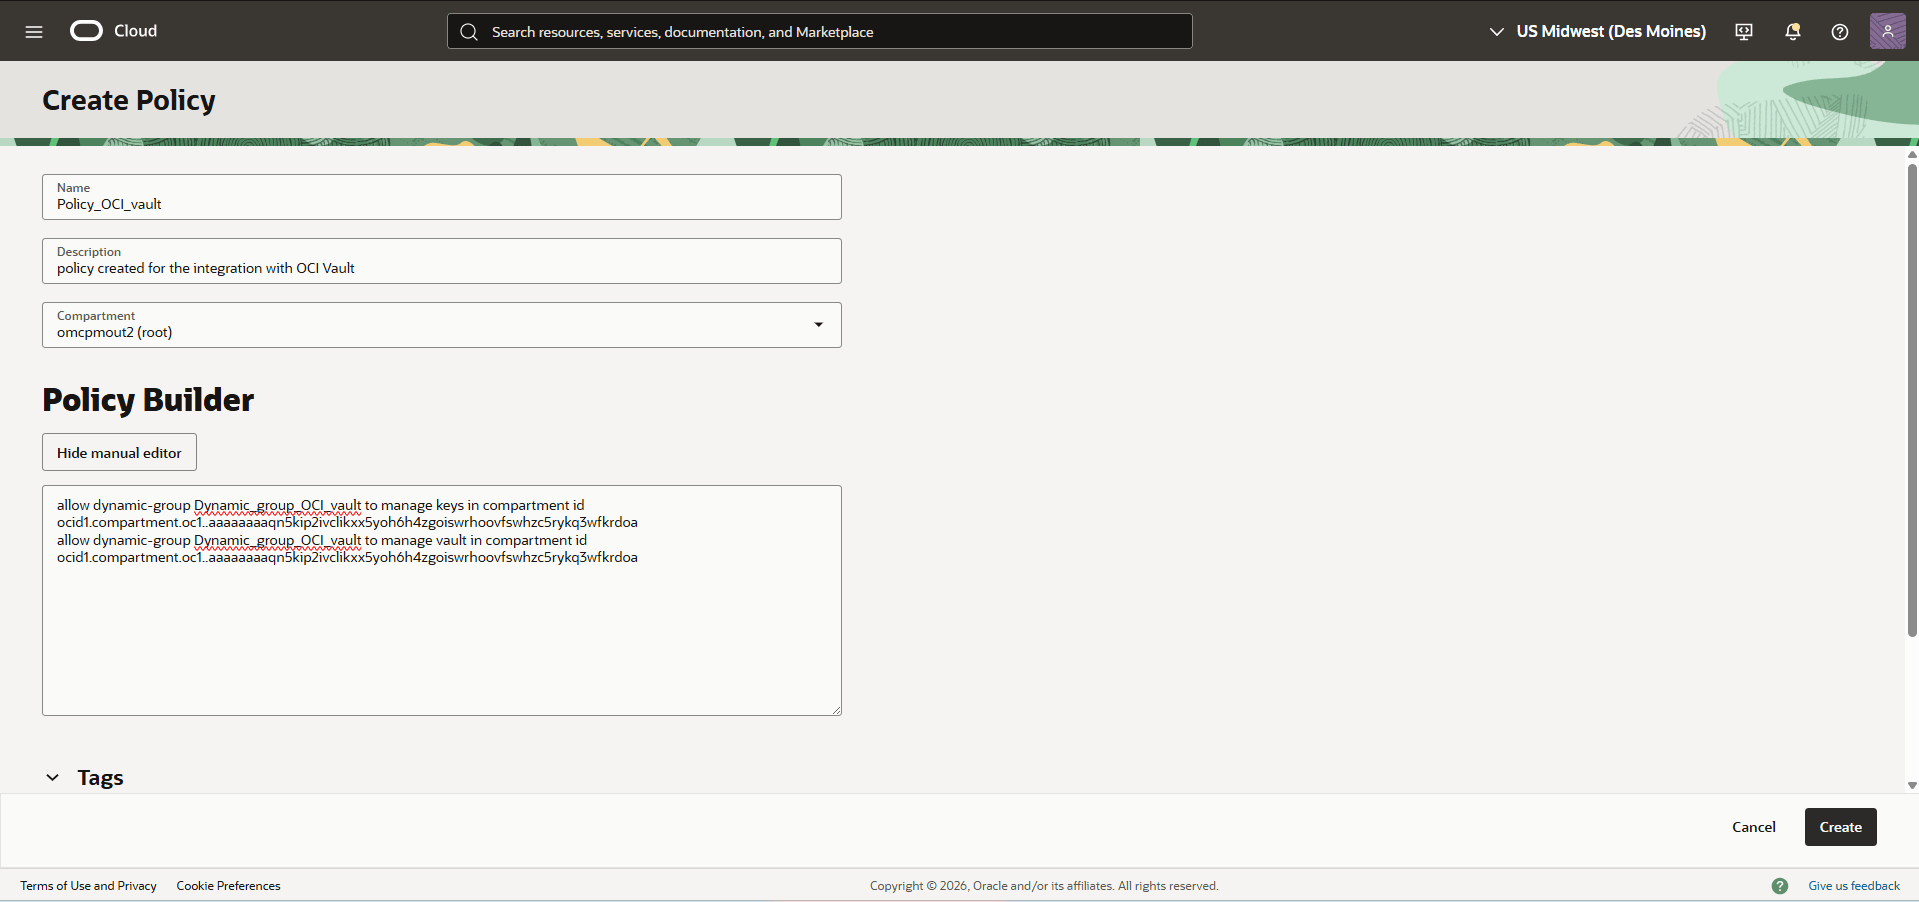Open the Compartment dropdown
The width and height of the screenshot is (1919, 902).
pyautogui.click(x=442, y=325)
